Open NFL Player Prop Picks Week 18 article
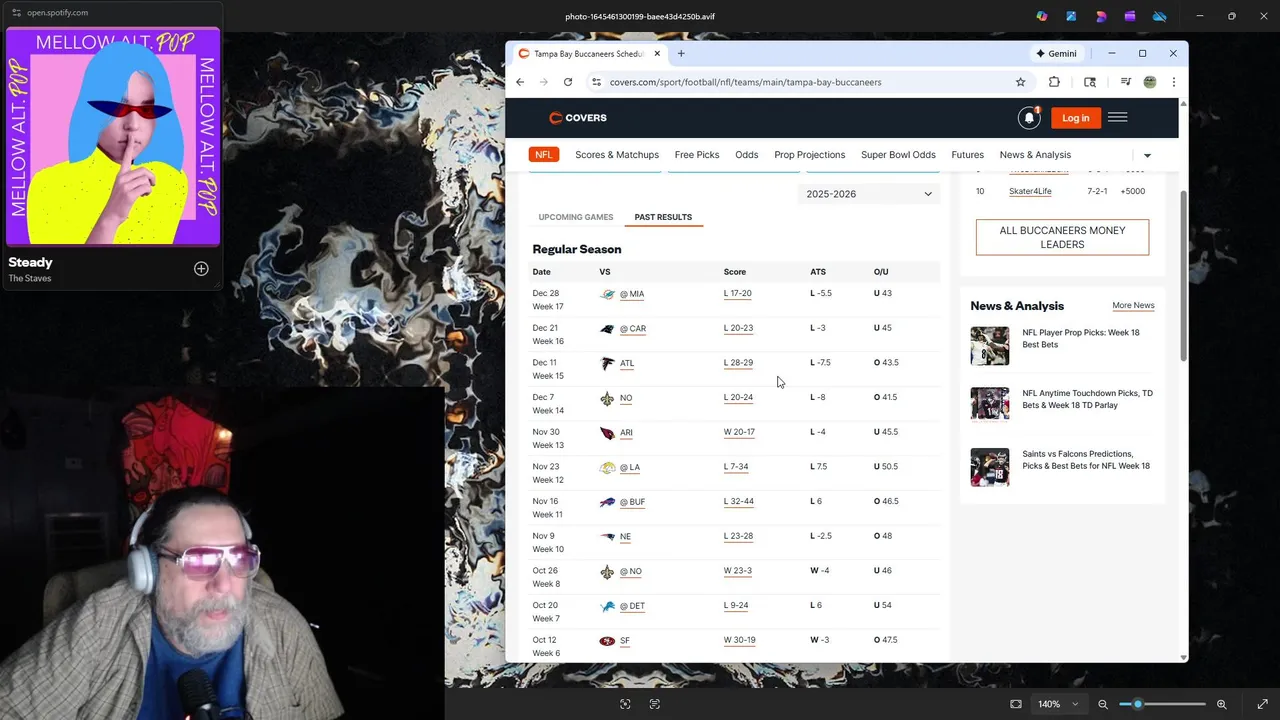This screenshot has height=720, width=1280. (1081, 338)
